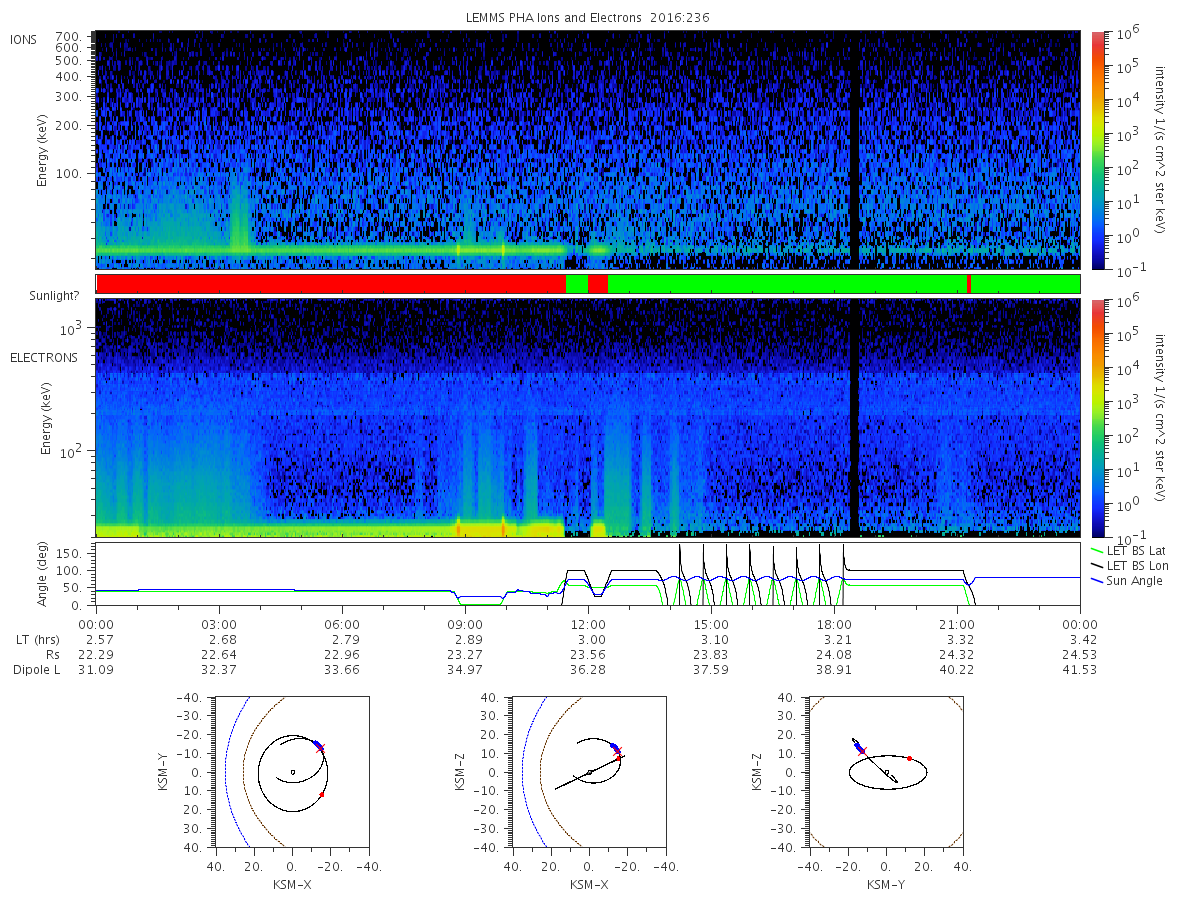Click the "21:00" time tick label
Image resolution: width=1200 pixels, height=900 pixels.
957,623
